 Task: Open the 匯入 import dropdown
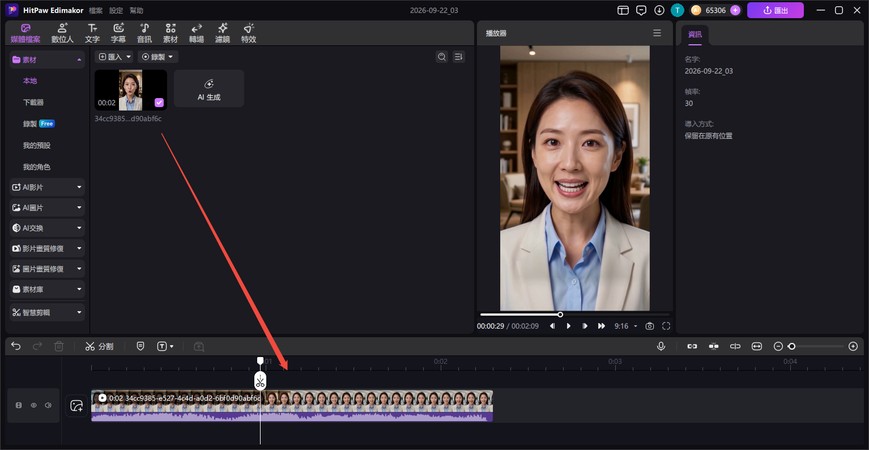(115, 57)
